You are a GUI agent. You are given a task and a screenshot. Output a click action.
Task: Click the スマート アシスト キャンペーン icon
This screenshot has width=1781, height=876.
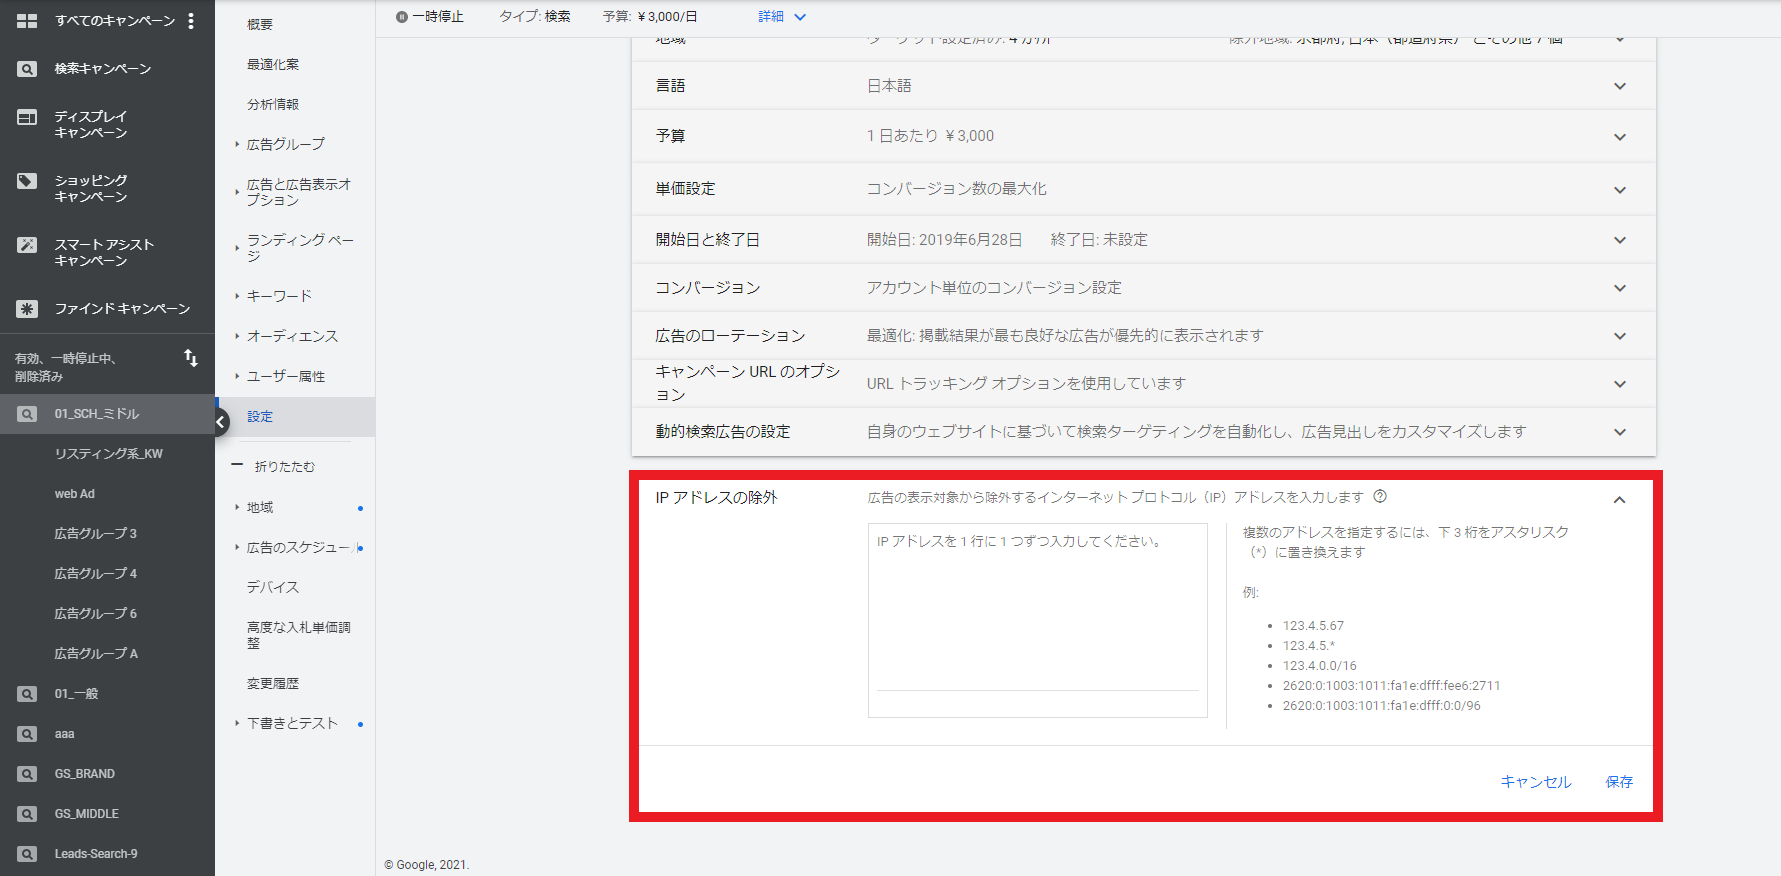pos(27,245)
